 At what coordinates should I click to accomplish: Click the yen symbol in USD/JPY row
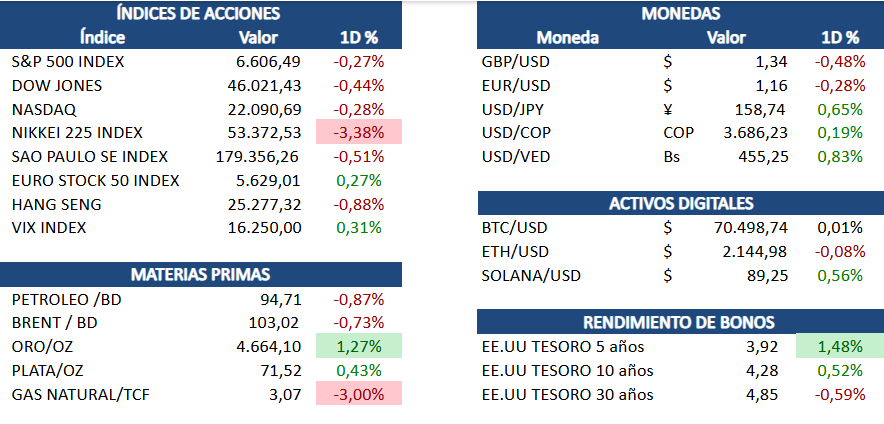click(668, 108)
